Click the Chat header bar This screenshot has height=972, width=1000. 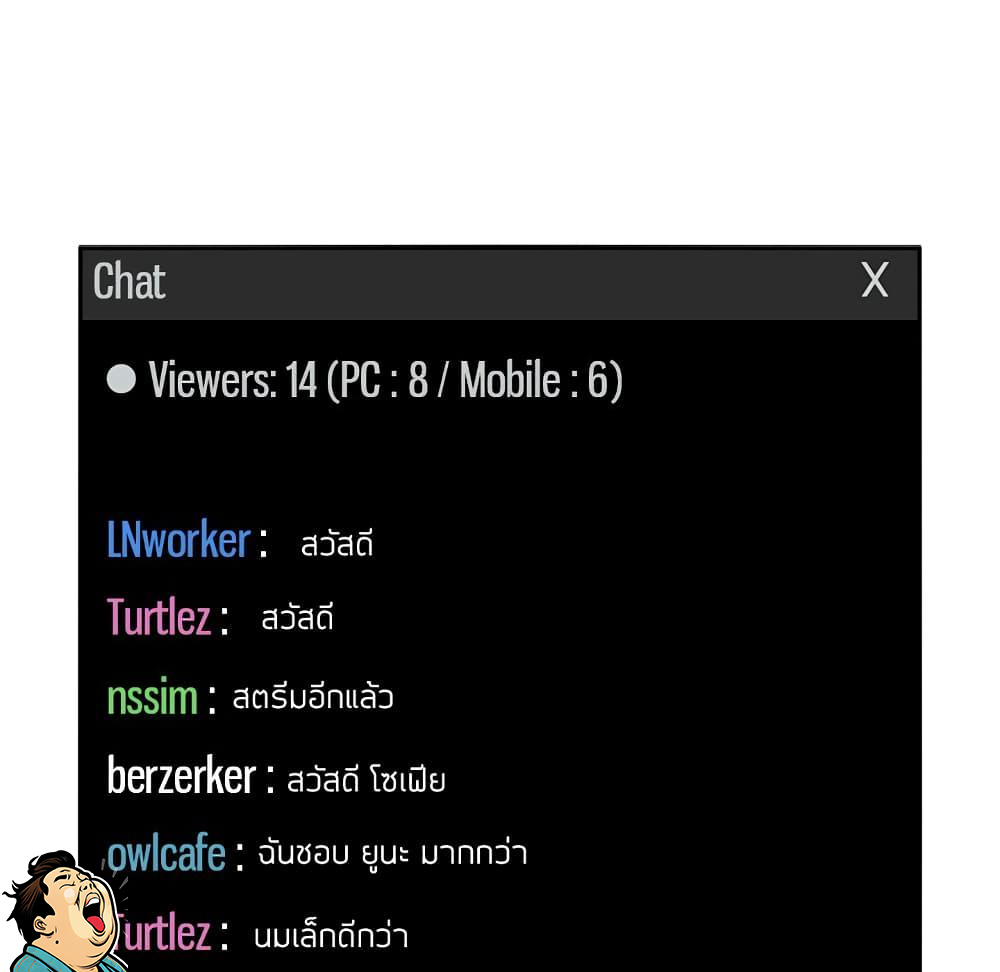click(500, 284)
